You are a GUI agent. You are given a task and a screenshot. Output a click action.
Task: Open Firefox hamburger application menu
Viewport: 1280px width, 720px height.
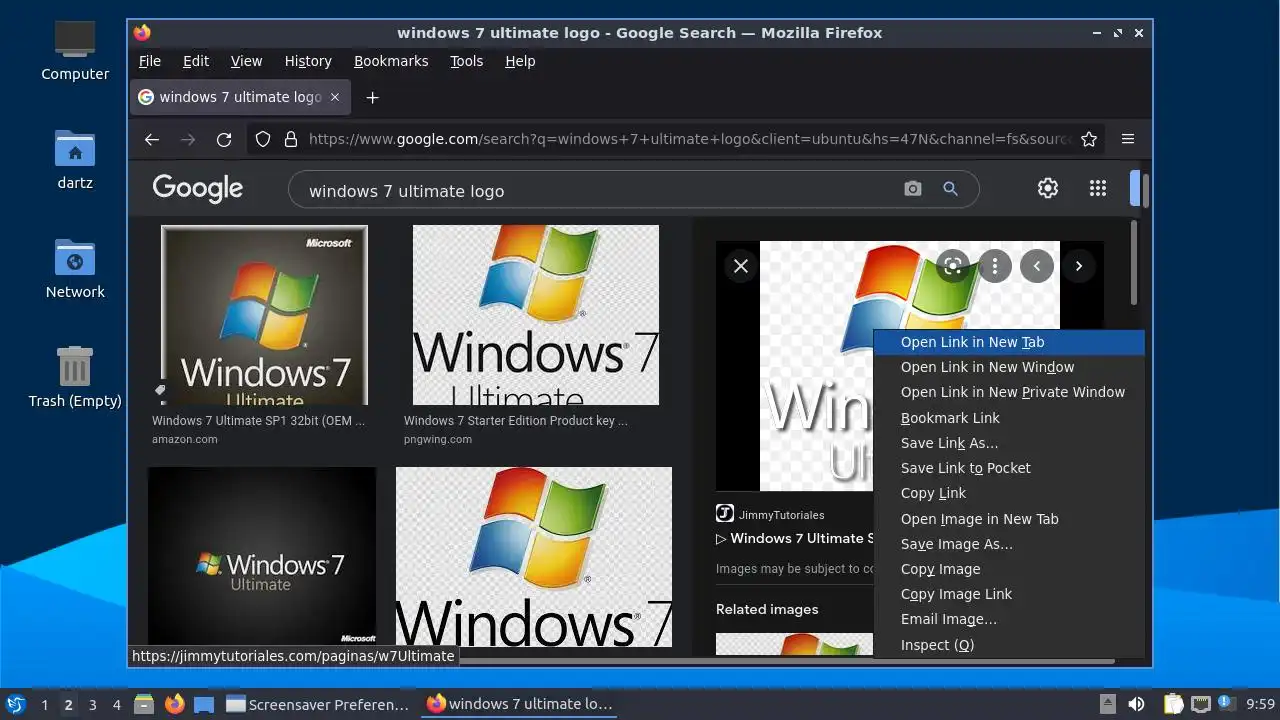pyautogui.click(x=1128, y=139)
